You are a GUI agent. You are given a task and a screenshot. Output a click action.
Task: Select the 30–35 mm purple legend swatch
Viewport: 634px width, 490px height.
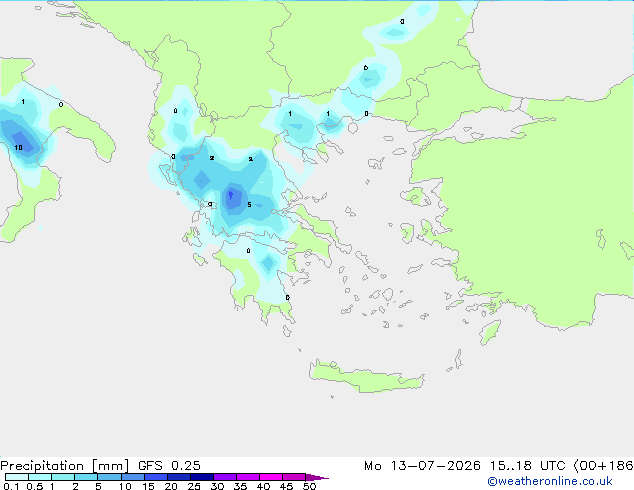coord(224,477)
